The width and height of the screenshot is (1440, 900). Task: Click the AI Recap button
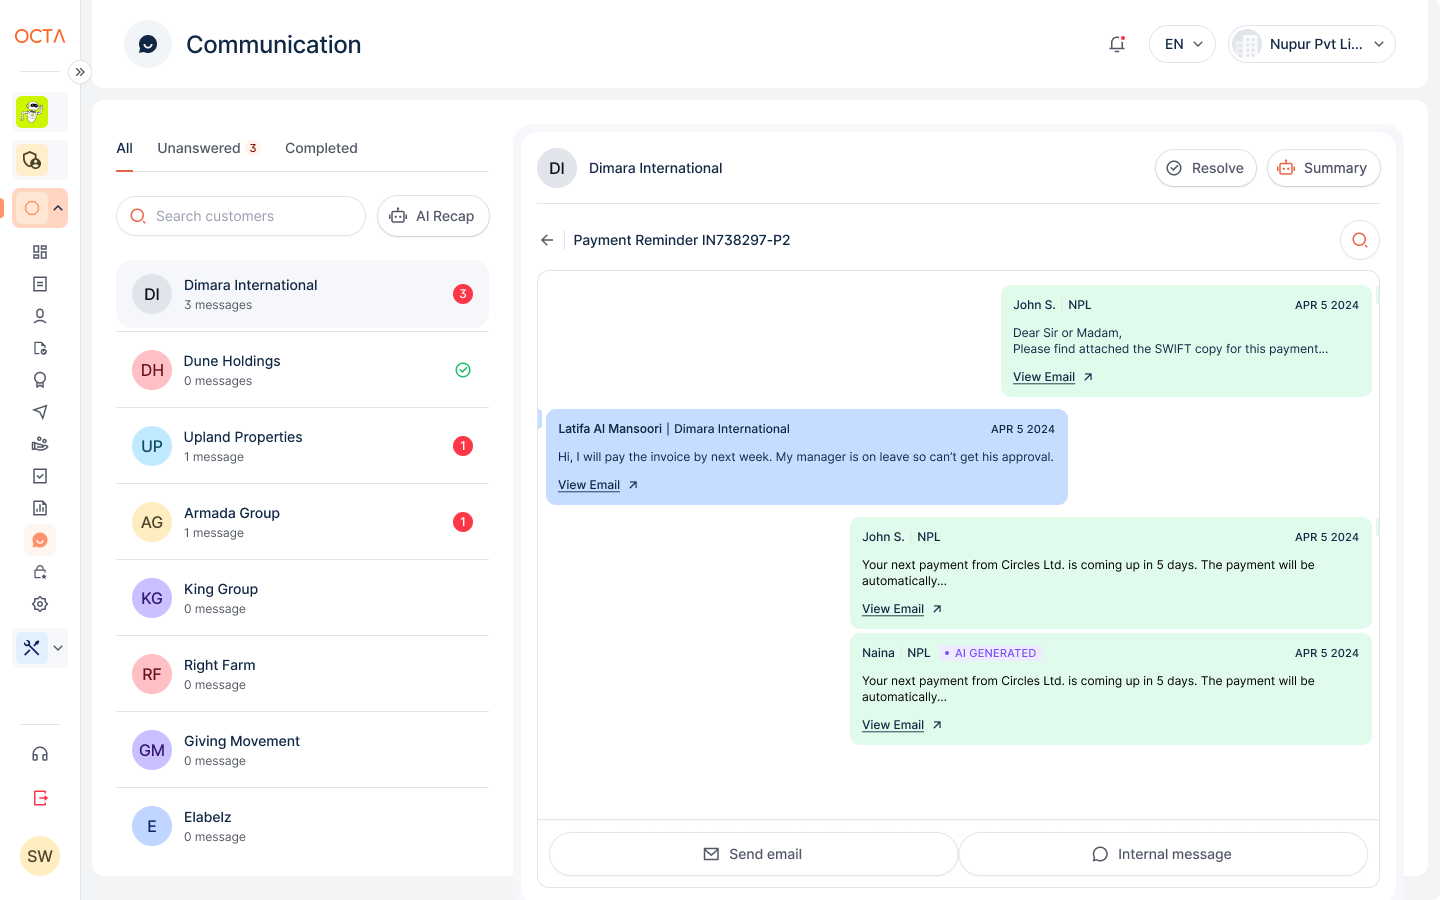pyautogui.click(x=433, y=216)
